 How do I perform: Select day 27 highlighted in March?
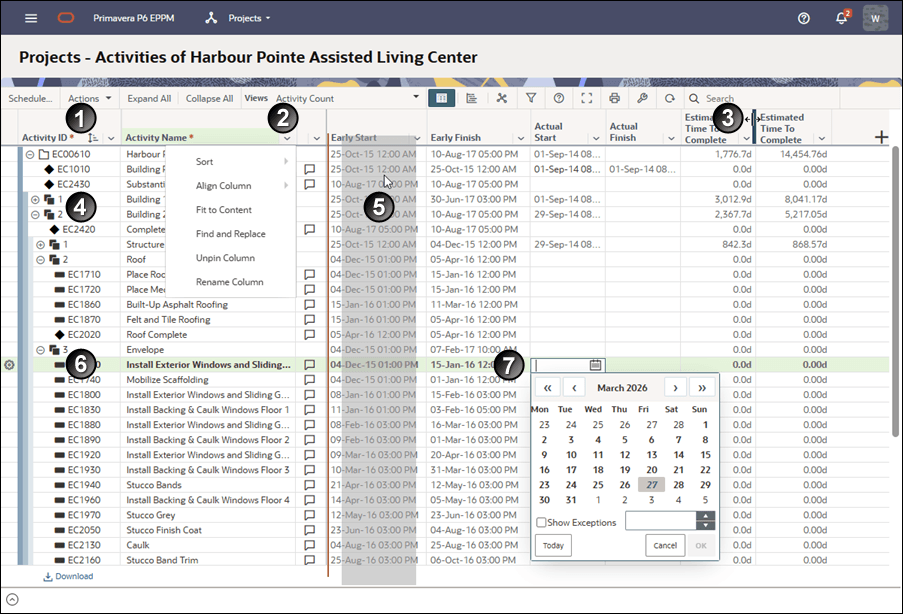tap(651, 485)
